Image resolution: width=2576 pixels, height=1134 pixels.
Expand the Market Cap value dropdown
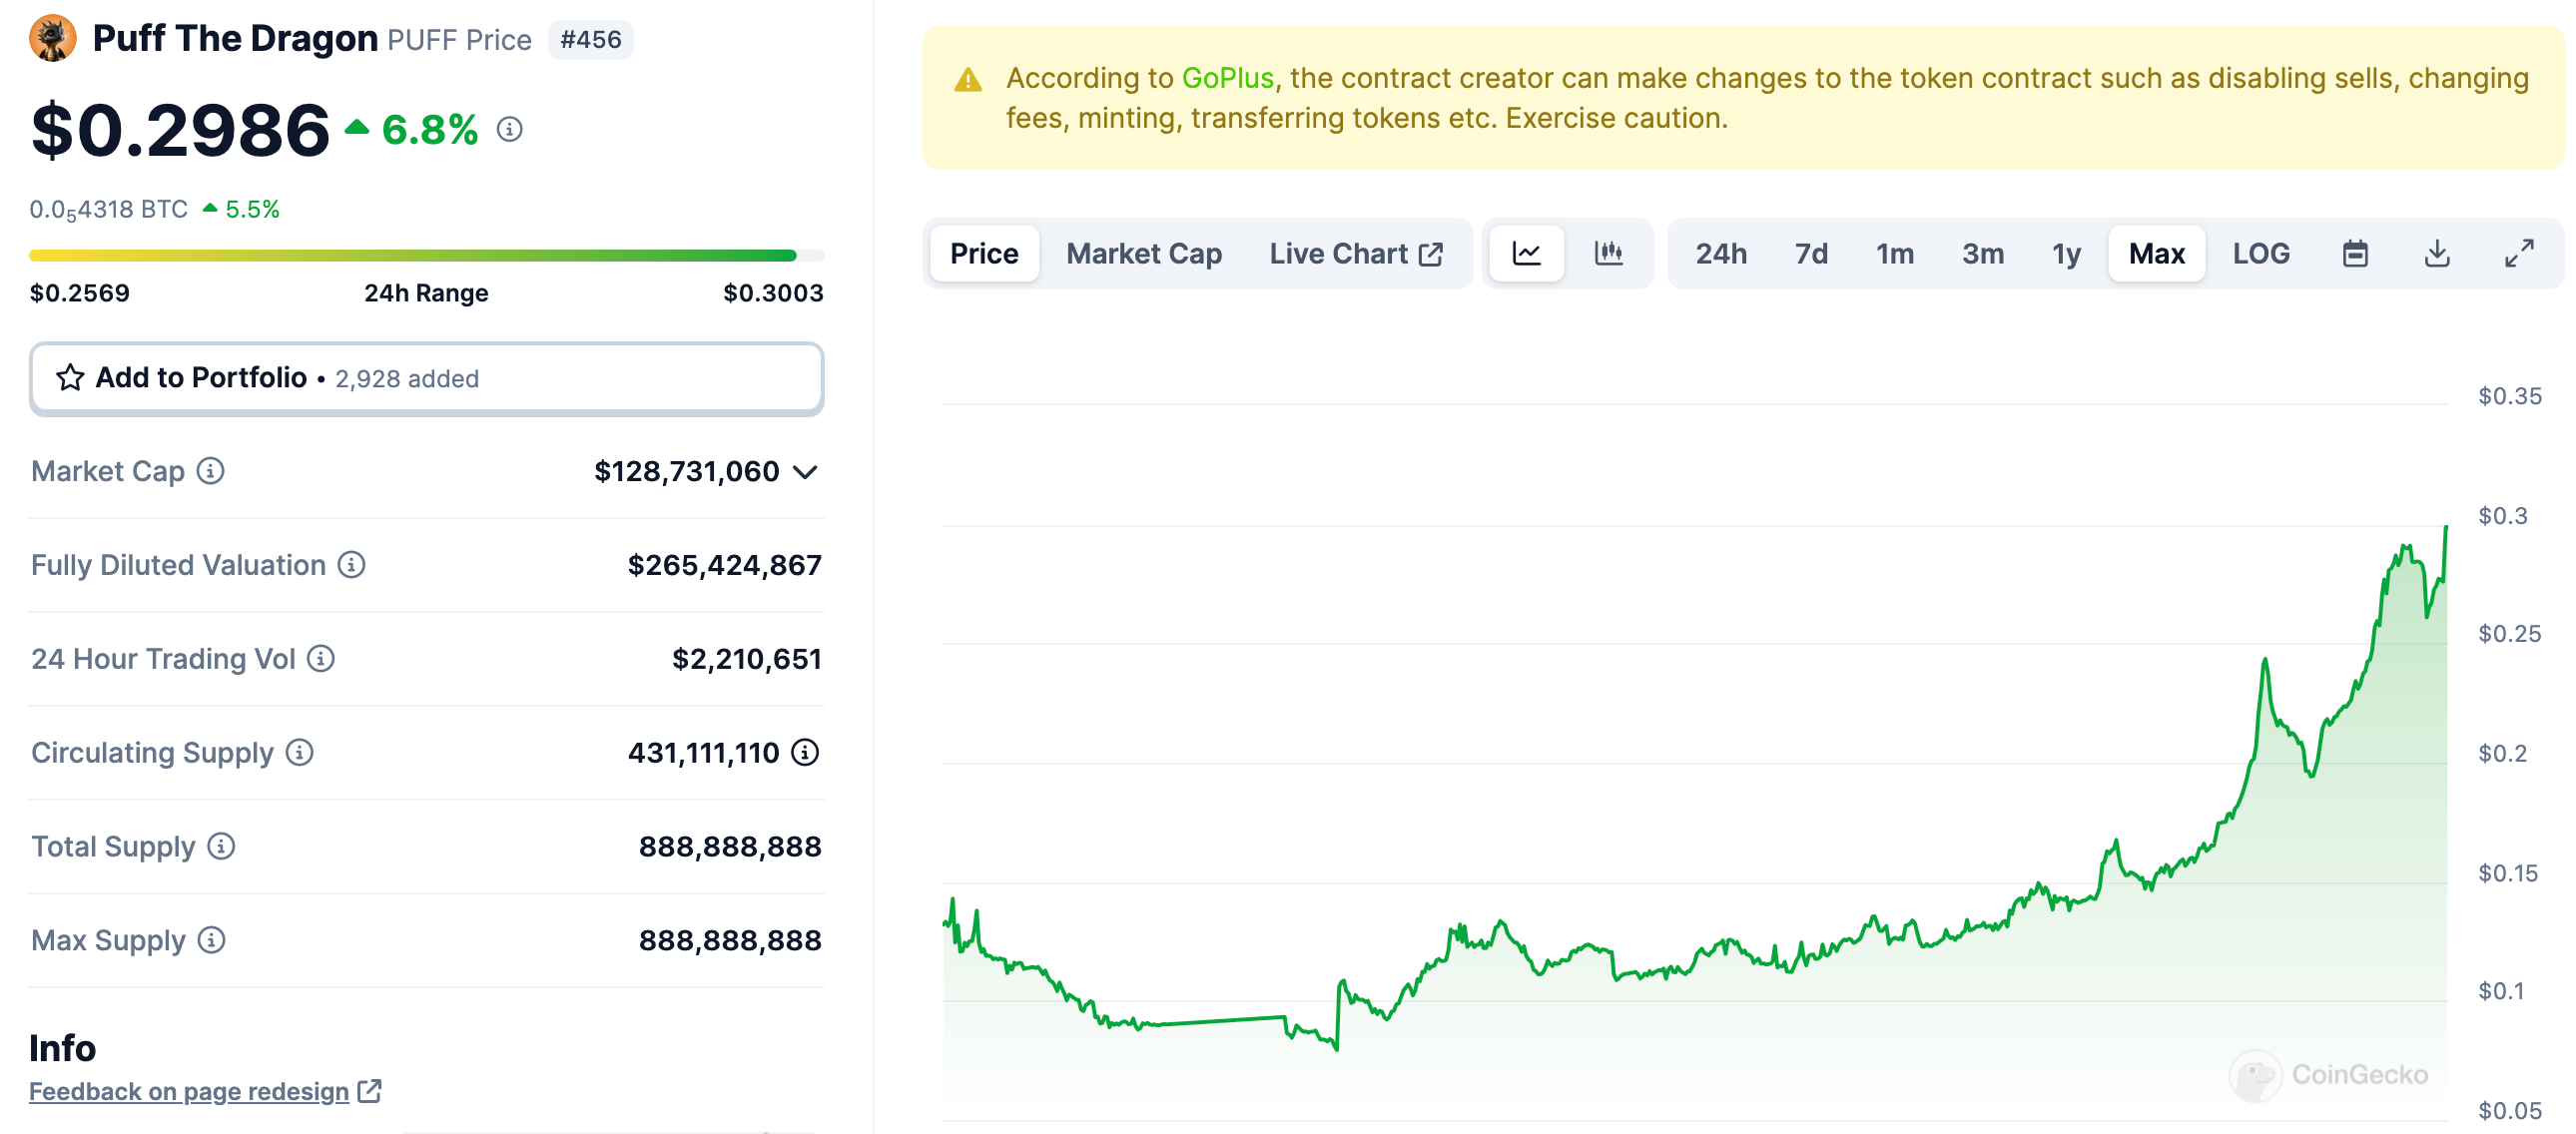click(806, 472)
